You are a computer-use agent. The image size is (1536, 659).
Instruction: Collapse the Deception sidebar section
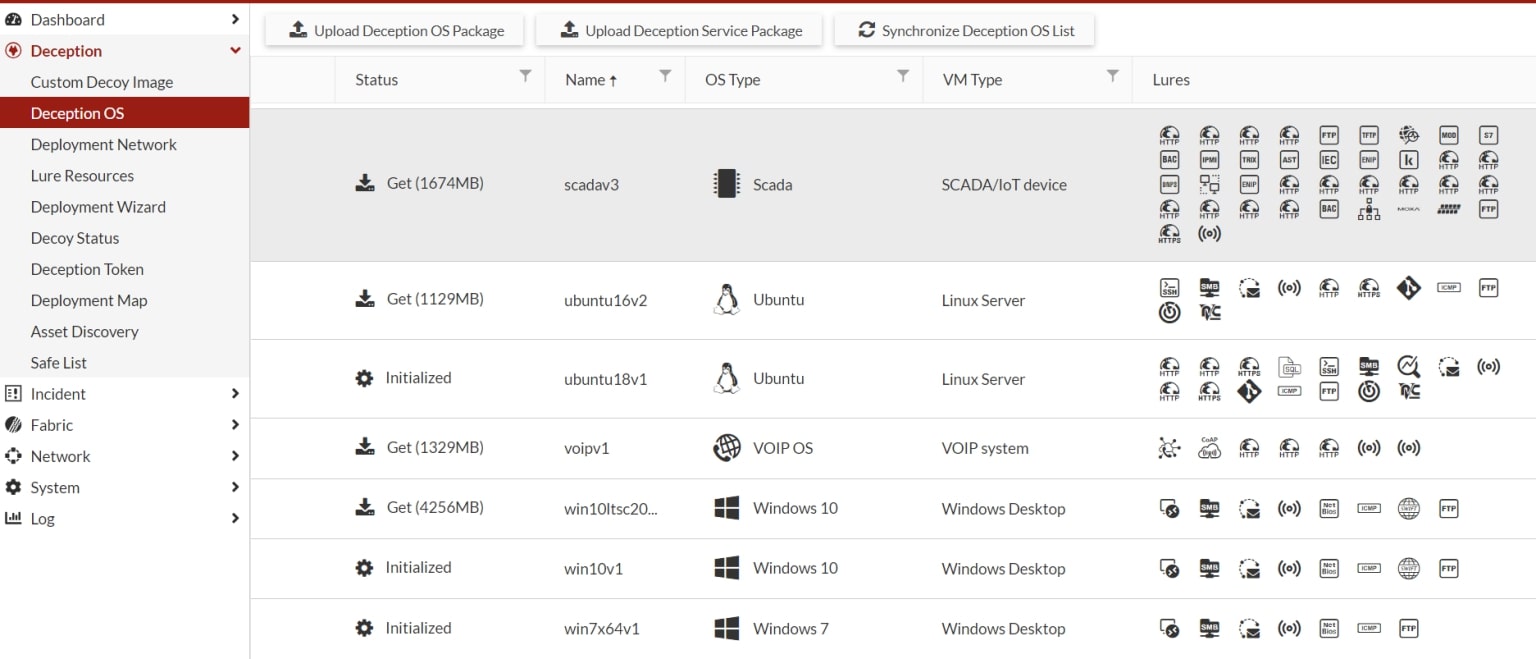(x=235, y=51)
